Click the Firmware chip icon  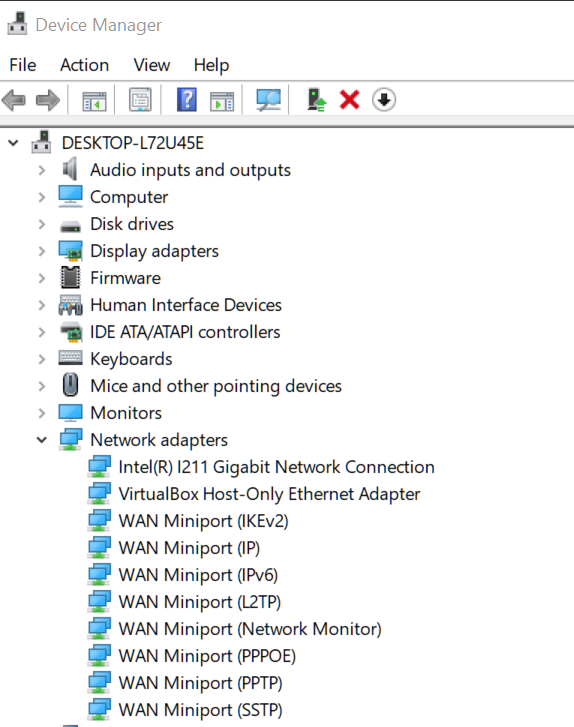click(70, 277)
